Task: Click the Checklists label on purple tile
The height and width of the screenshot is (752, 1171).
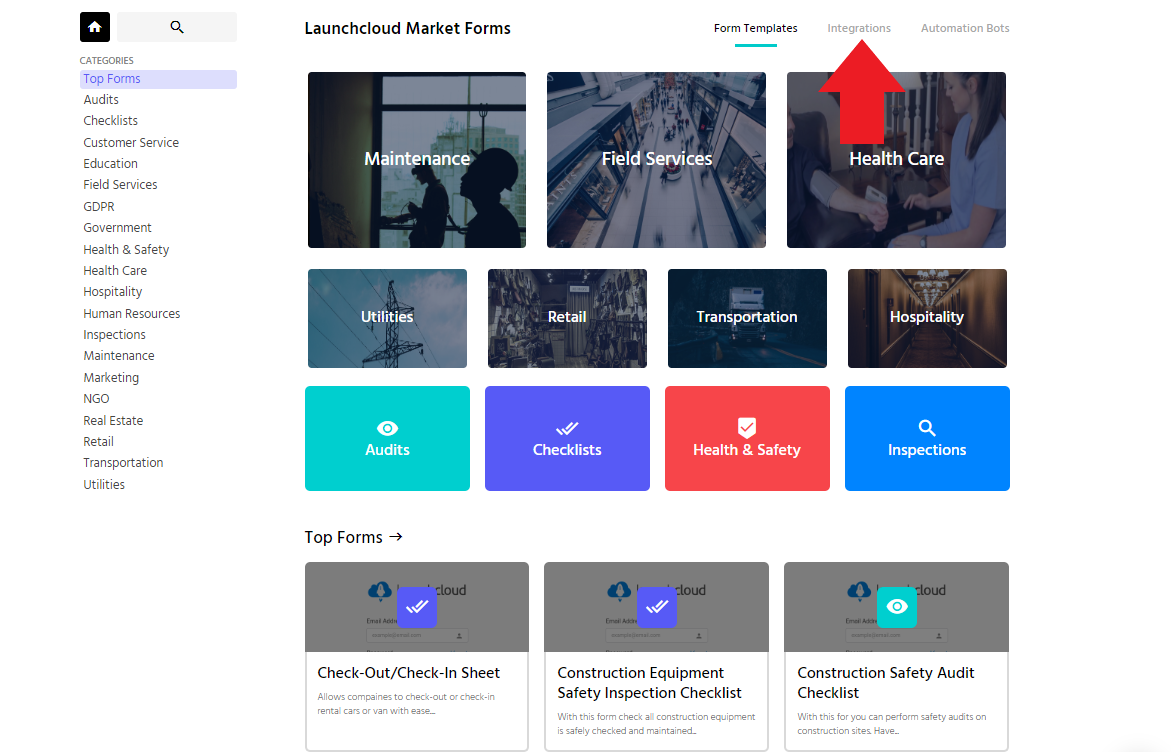Action: [567, 450]
